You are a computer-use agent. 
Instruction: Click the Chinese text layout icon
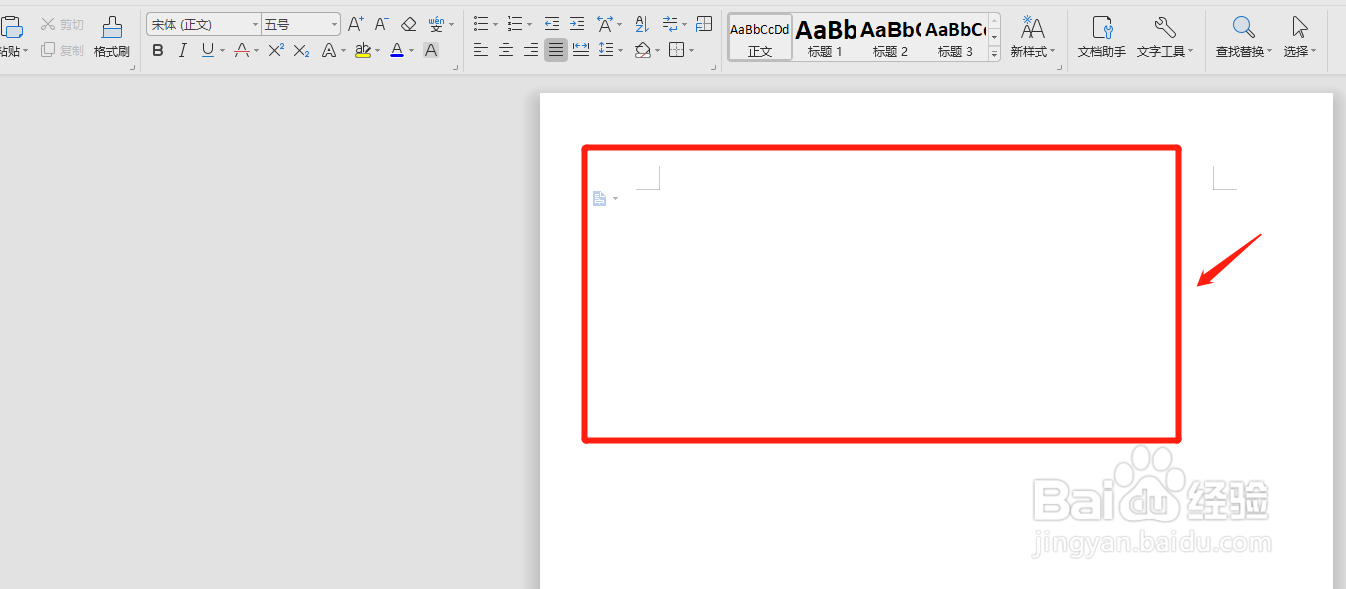[604, 24]
